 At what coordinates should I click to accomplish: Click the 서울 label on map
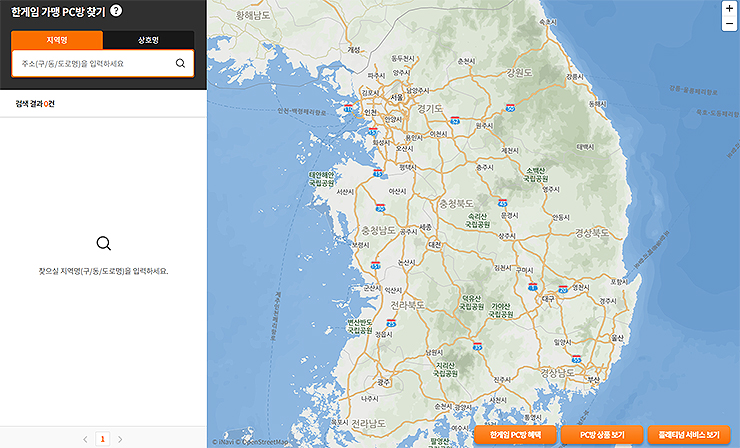coord(397,97)
